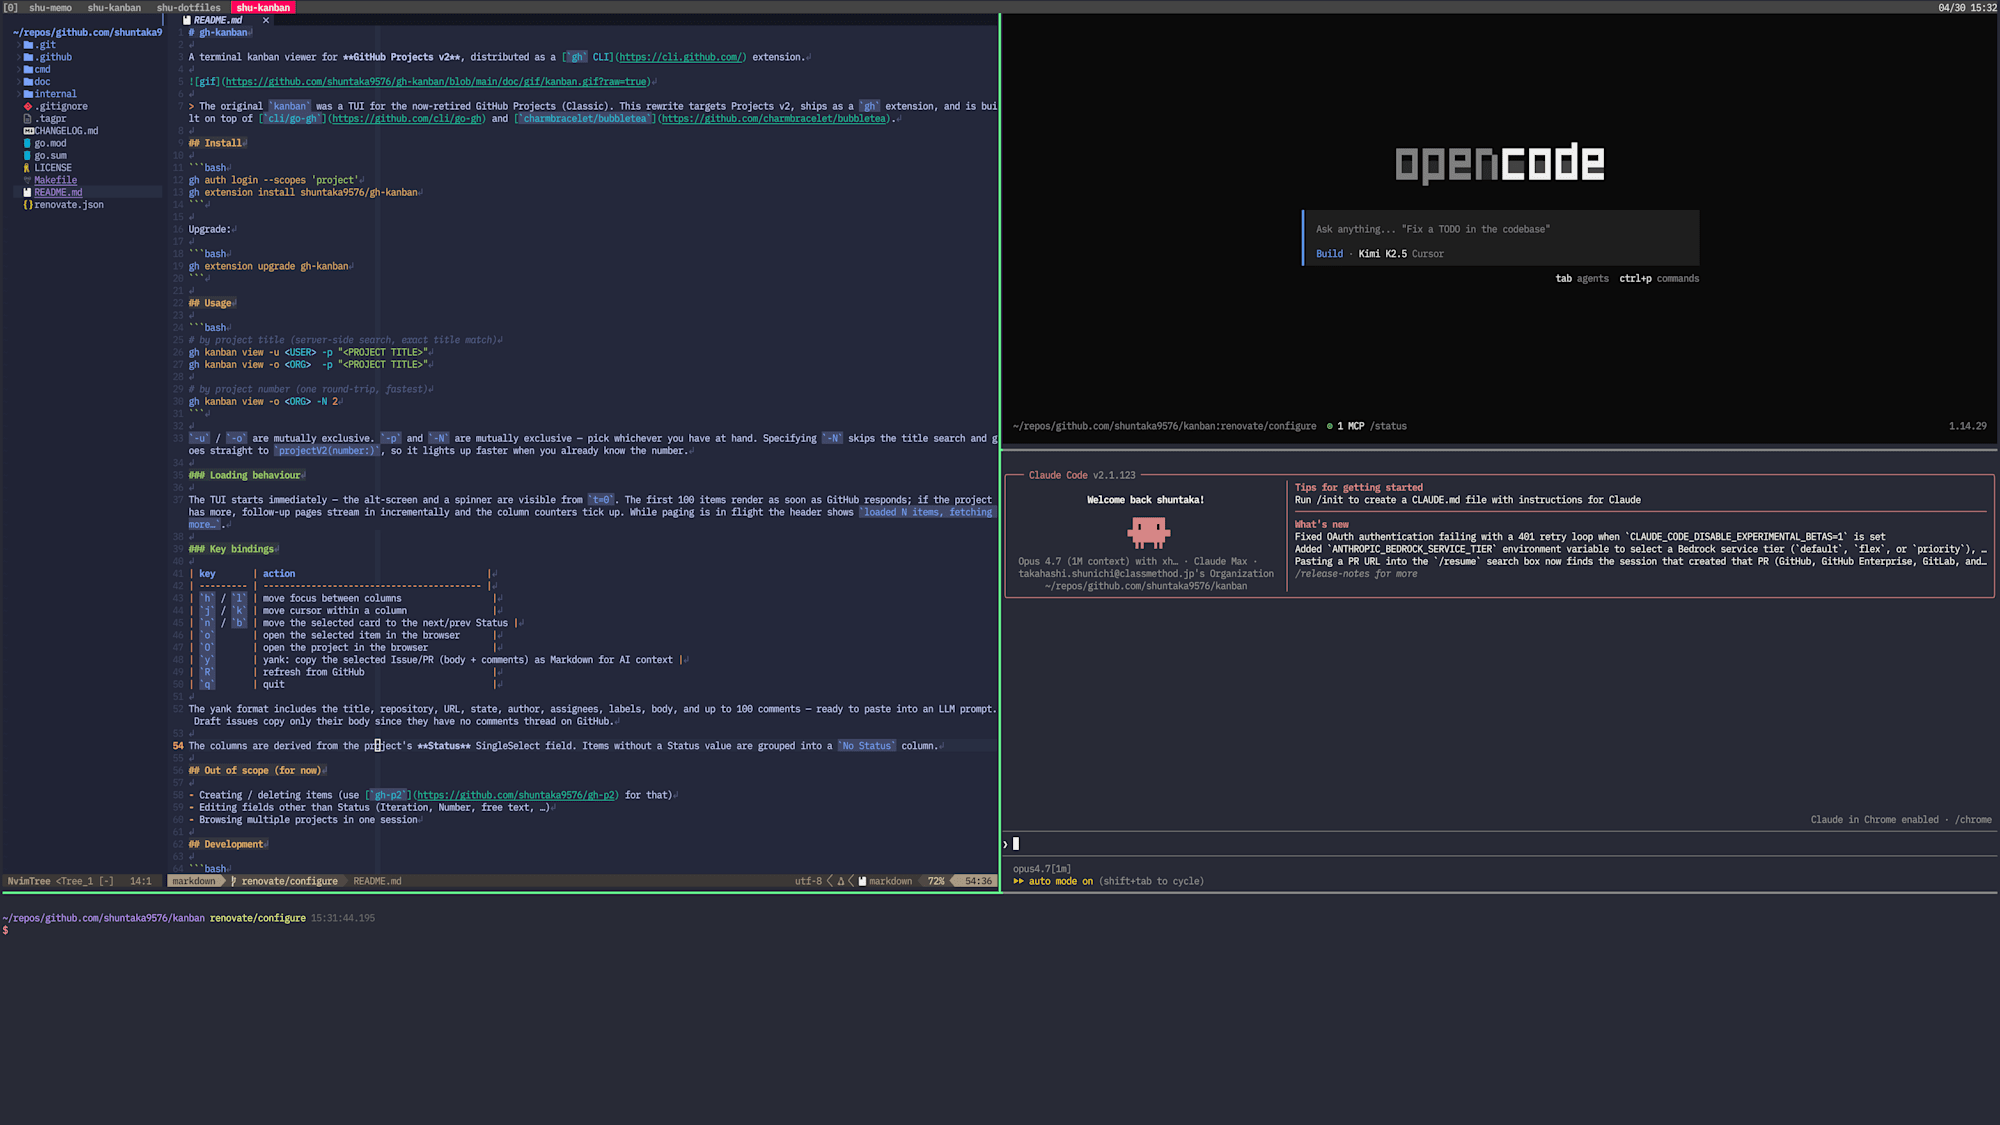Open the github.com/cli/go-gh link

(x=407, y=119)
